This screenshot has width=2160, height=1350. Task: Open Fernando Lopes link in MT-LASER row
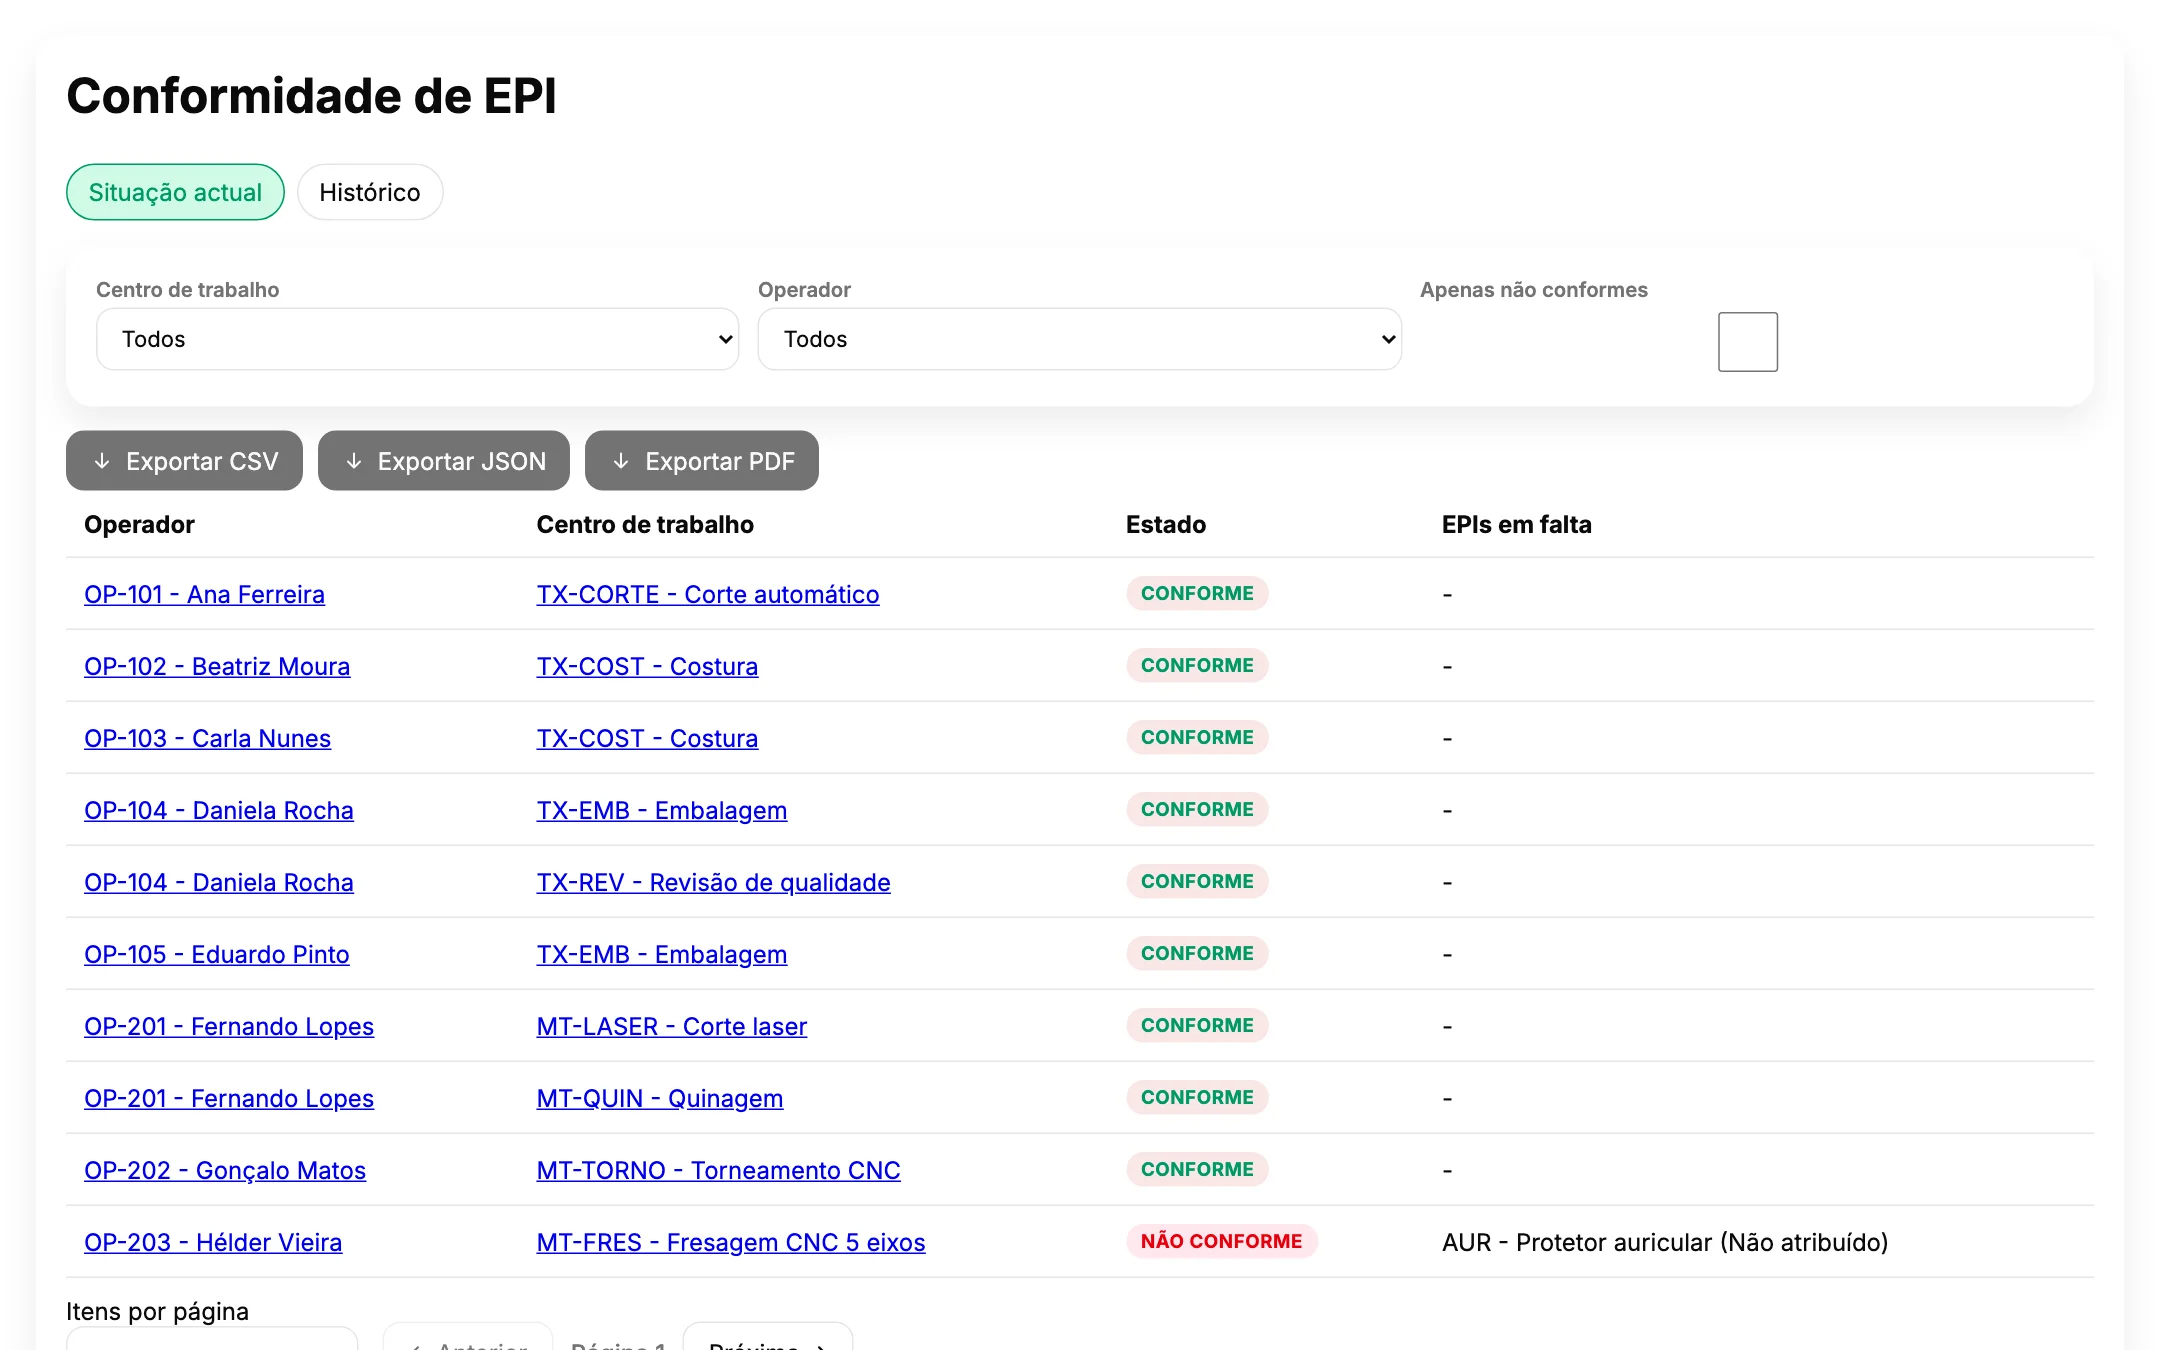[x=229, y=1026]
